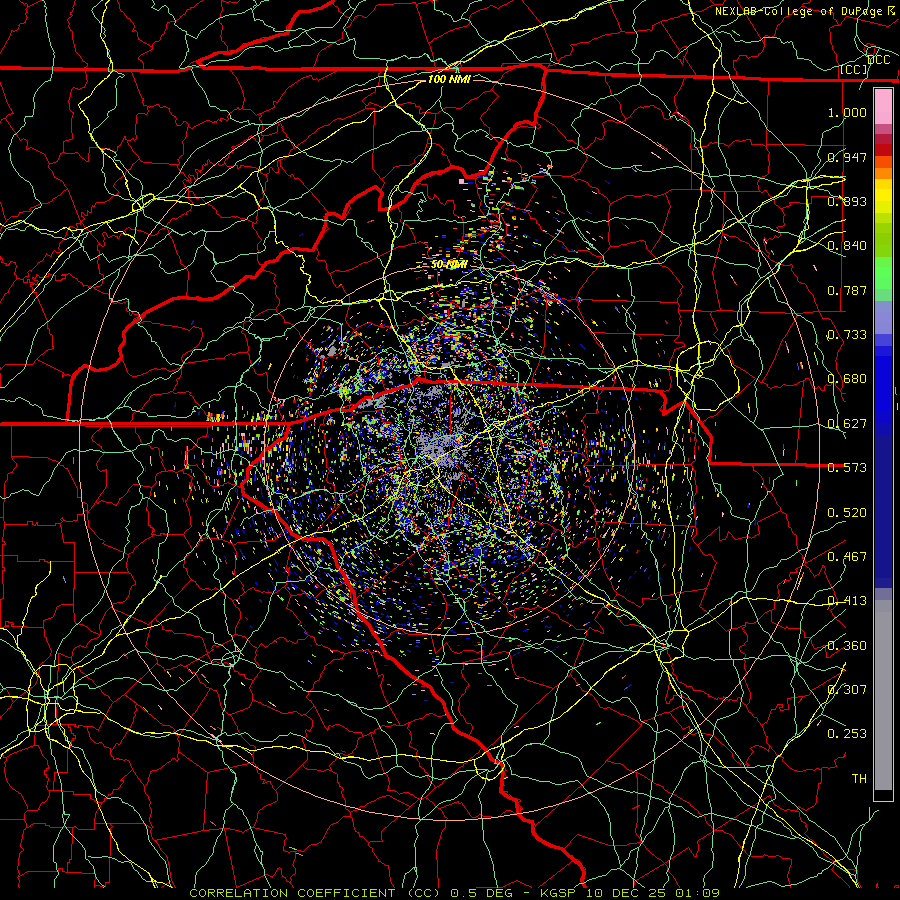
Task: Click the 0.467 scale value
Action: point(847,557)
